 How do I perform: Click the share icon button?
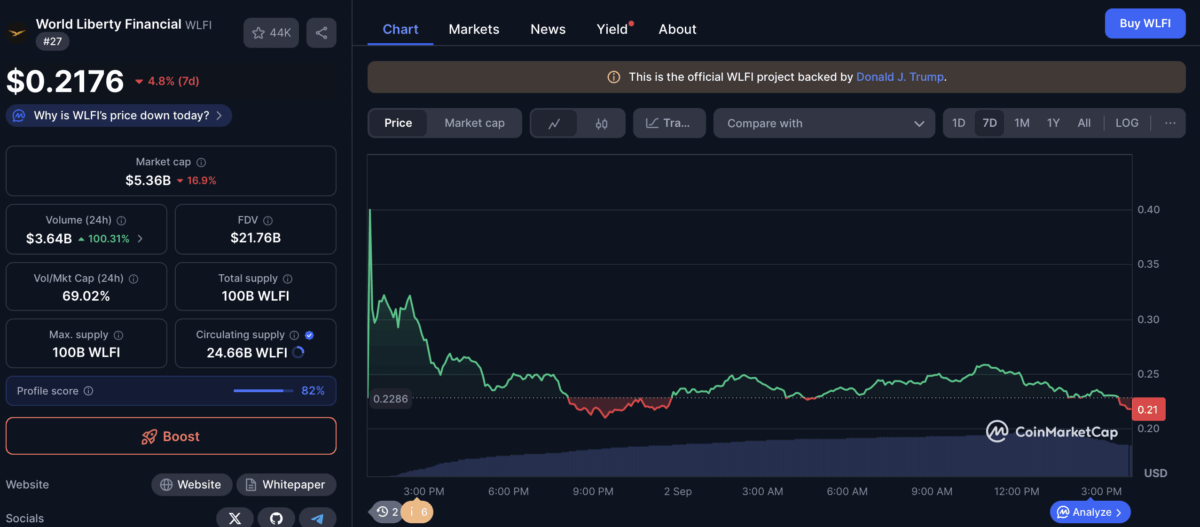click(321, 33)
